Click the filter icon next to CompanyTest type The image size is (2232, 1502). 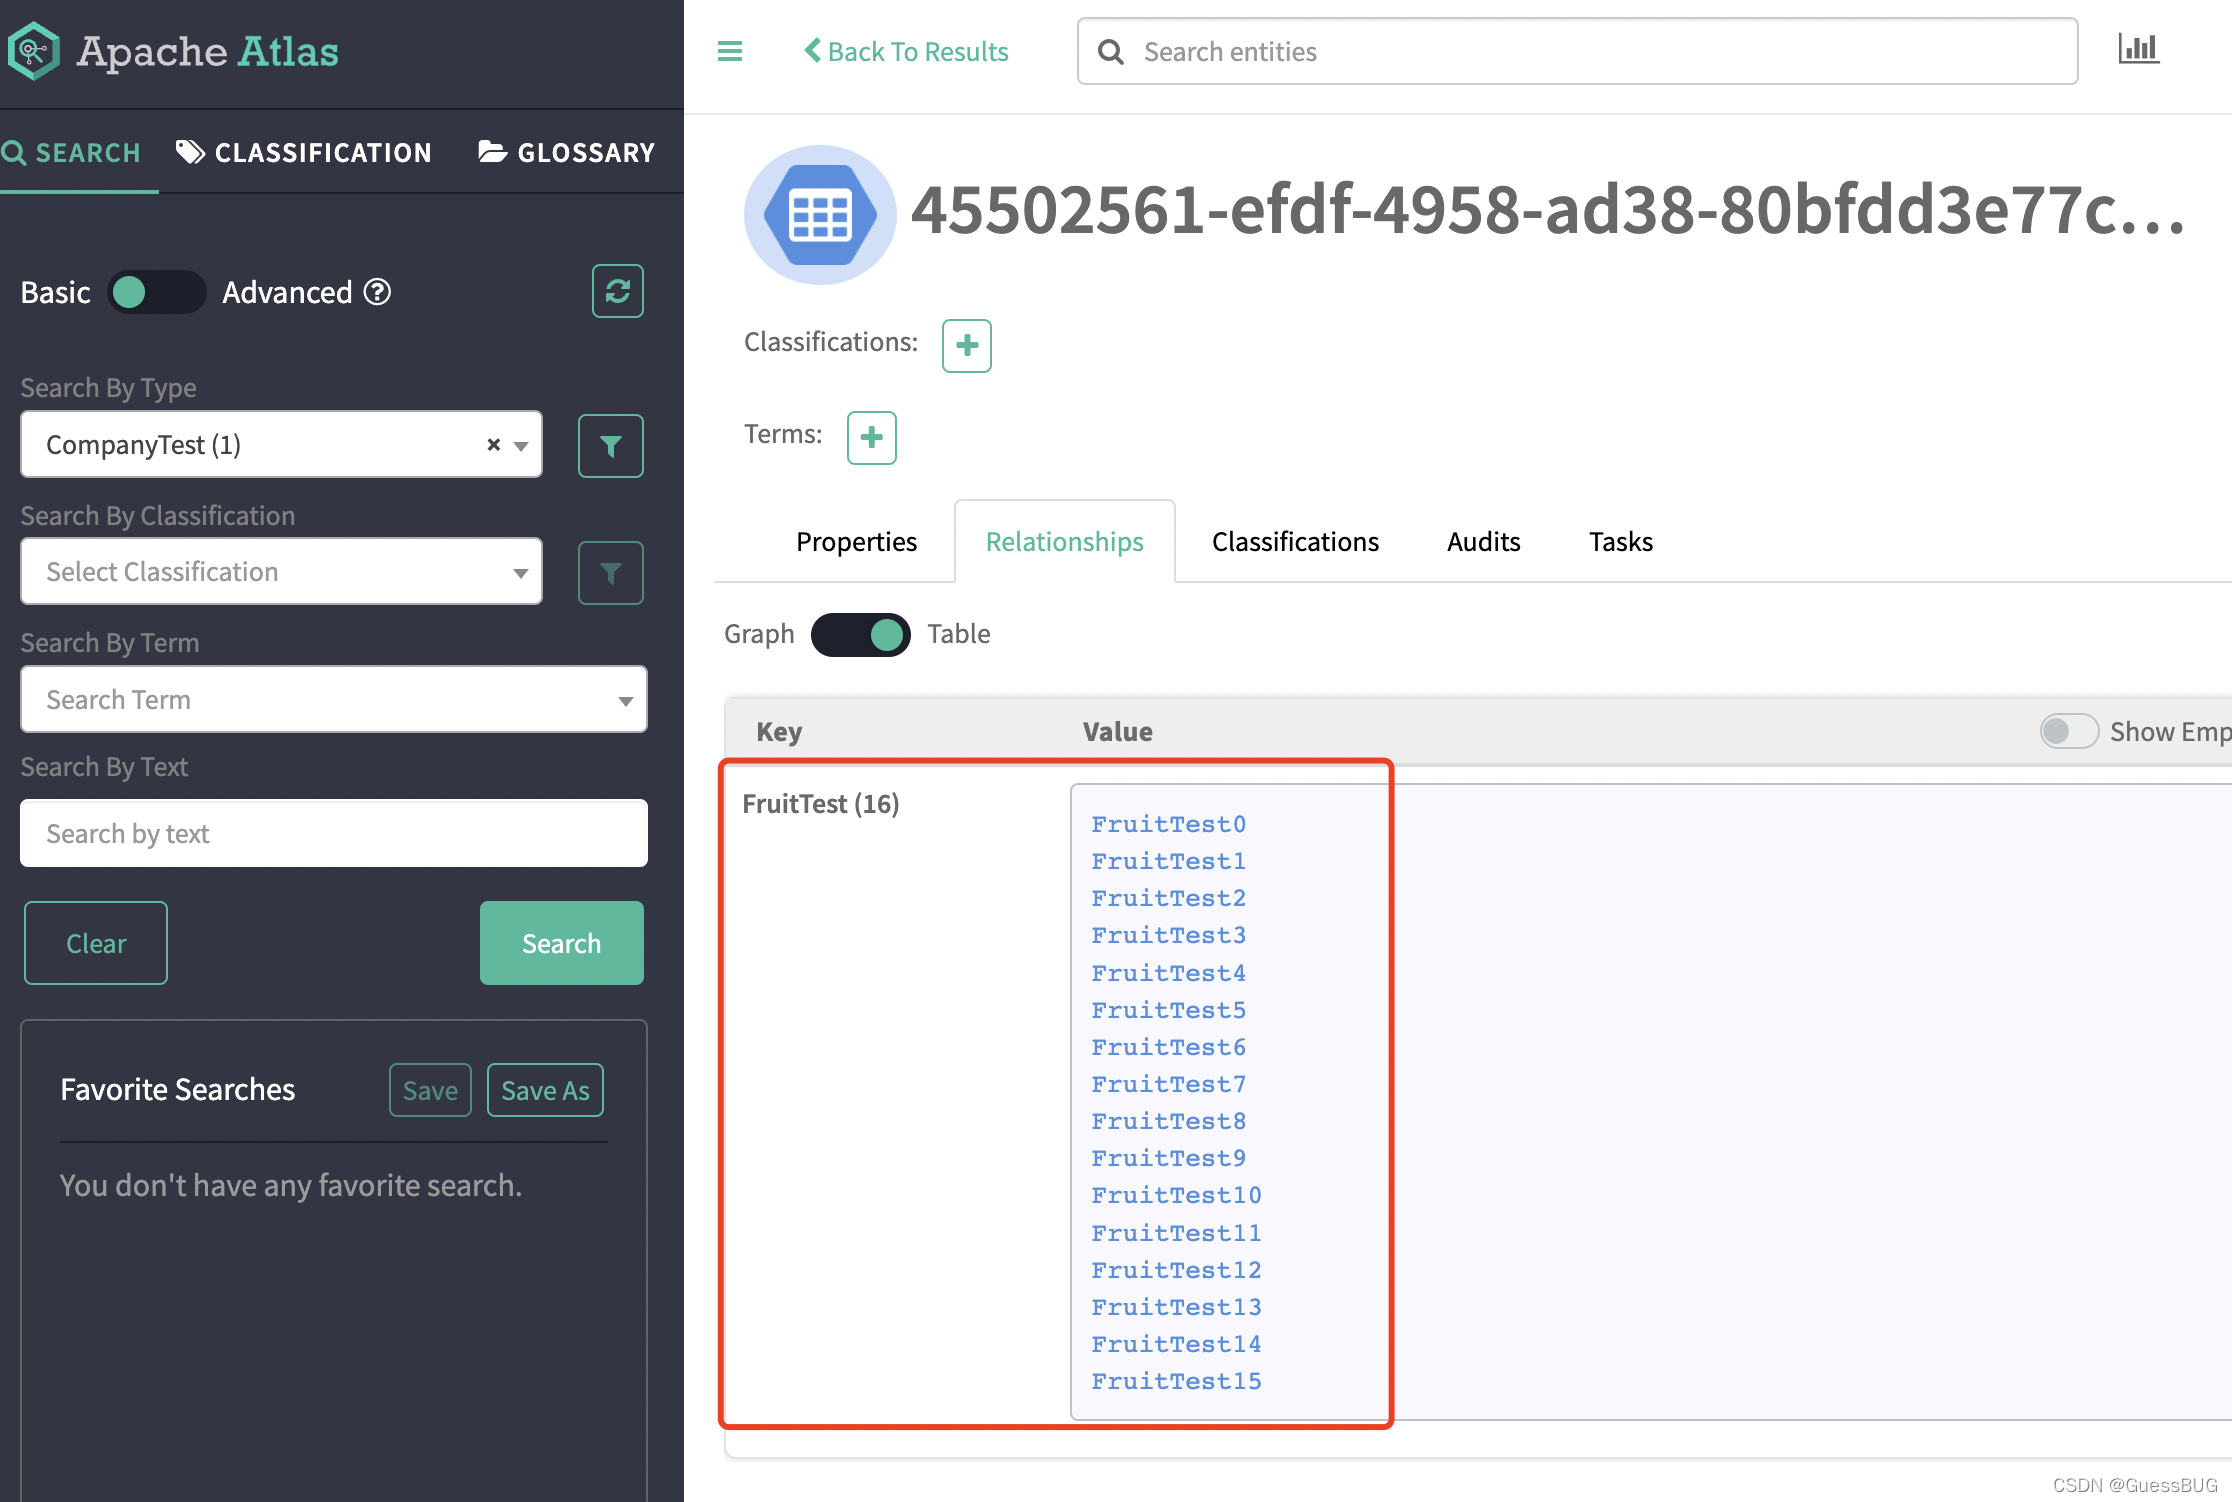(x=613, y=444)
